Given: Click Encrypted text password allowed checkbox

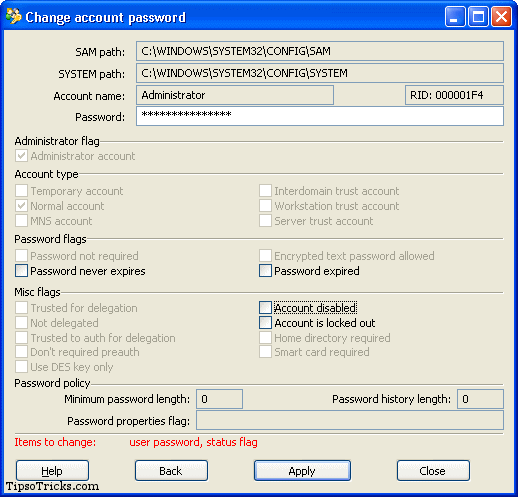Looking at the screenshot, I should (x=265, y=256).
